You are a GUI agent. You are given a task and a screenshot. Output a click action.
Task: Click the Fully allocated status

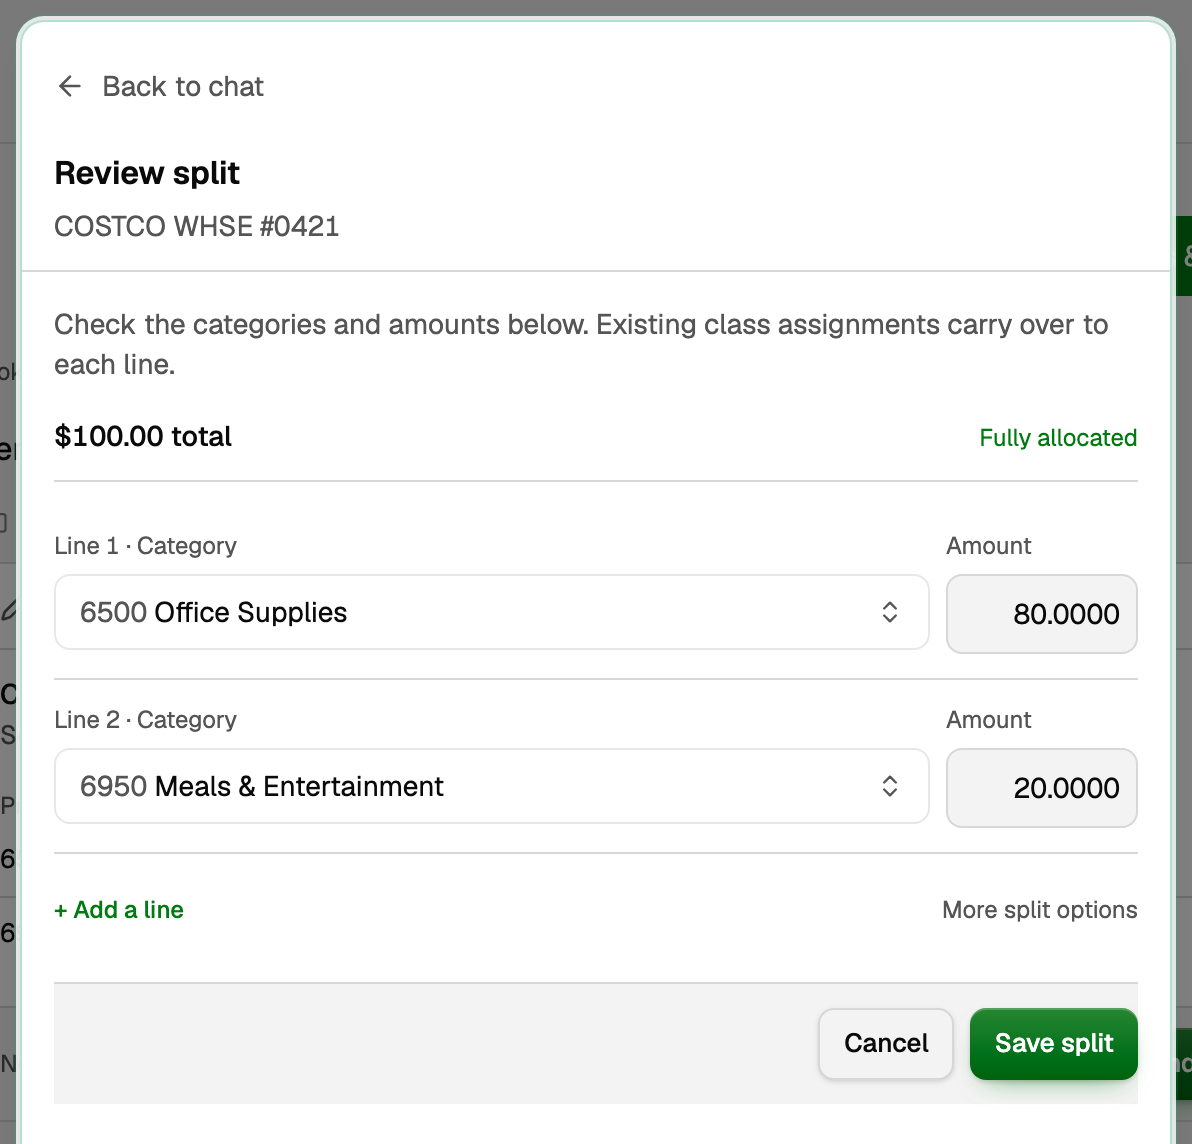tap(1057, 438)
